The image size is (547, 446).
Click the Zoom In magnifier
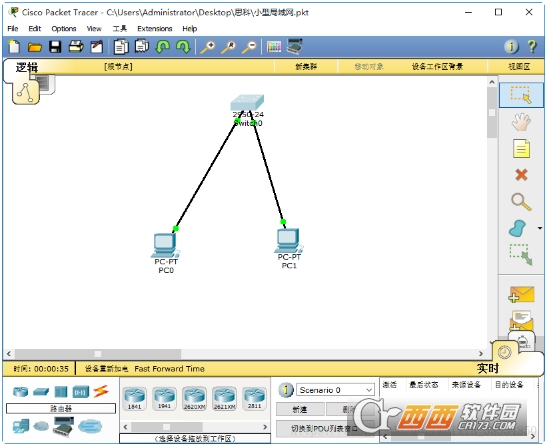[208, 47]
